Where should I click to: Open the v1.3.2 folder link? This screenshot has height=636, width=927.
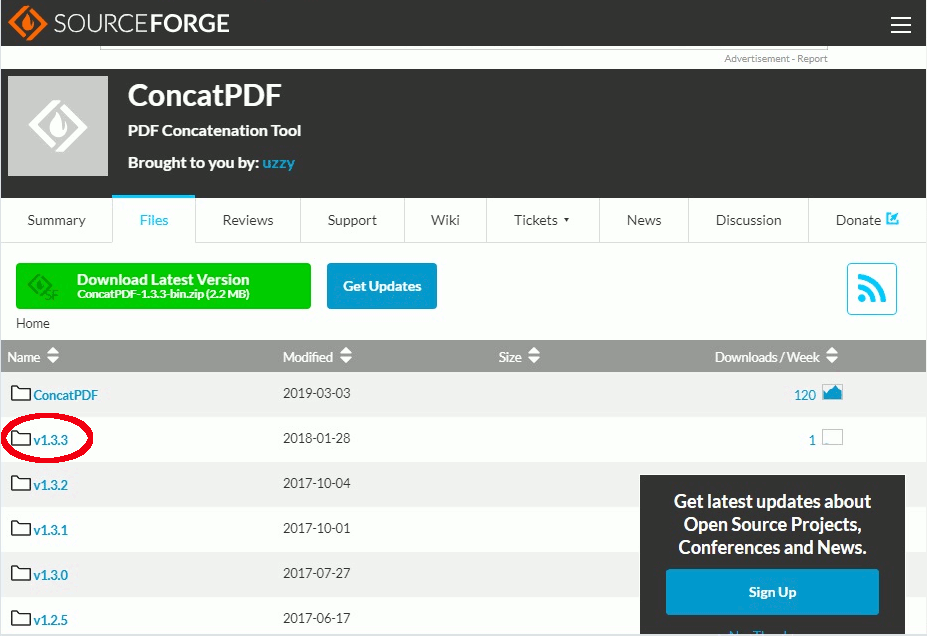[x=50, y=485]
